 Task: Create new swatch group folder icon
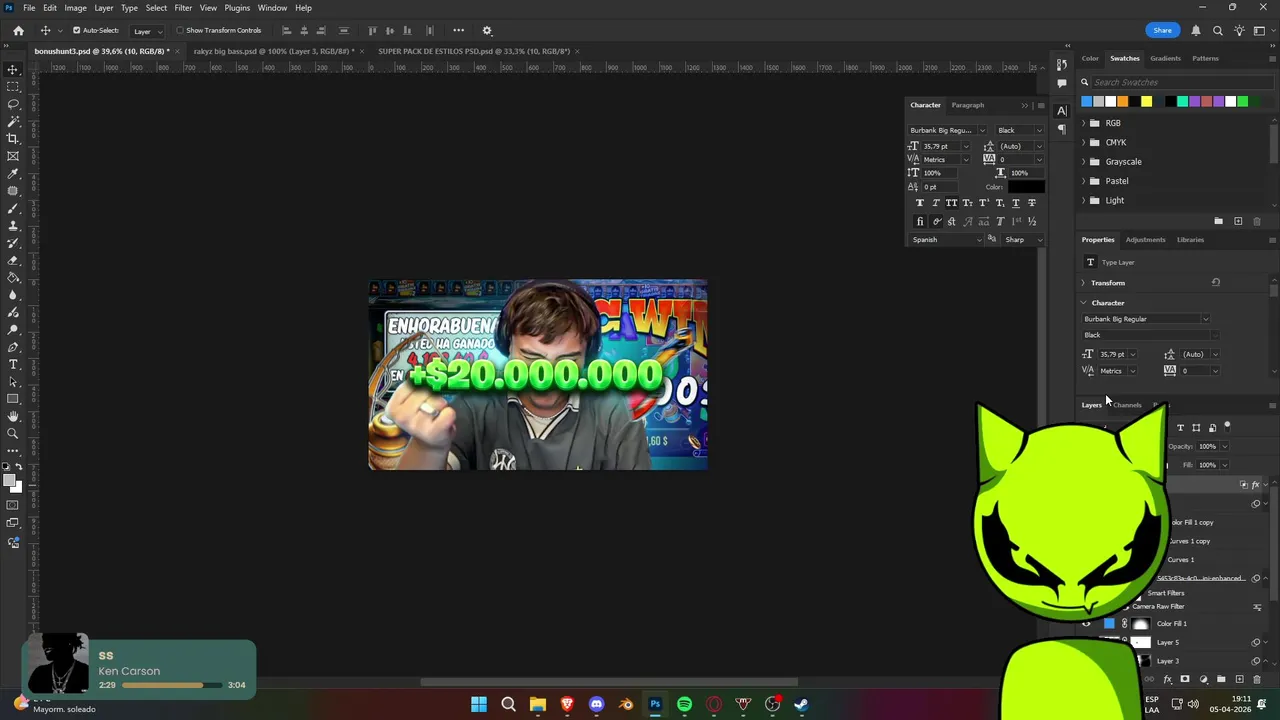tap(1218, 221)
